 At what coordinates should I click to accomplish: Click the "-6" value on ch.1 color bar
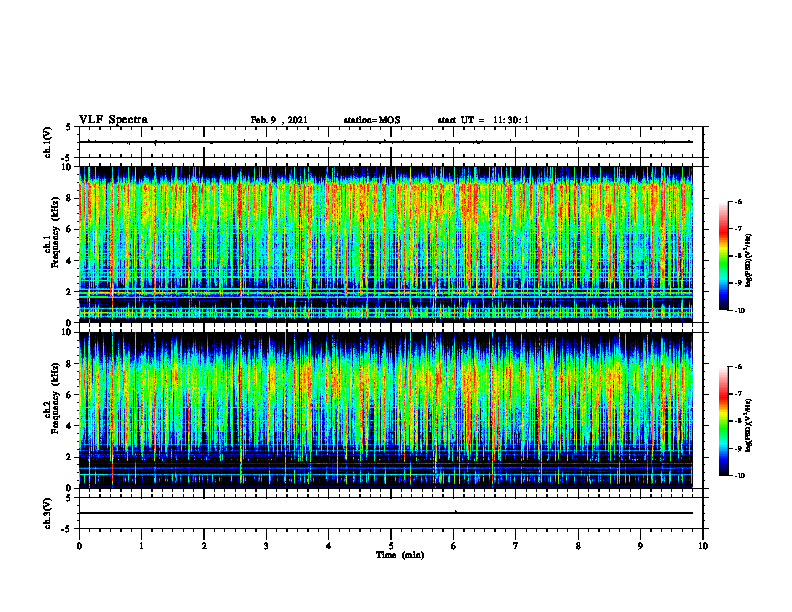[738, 201]
